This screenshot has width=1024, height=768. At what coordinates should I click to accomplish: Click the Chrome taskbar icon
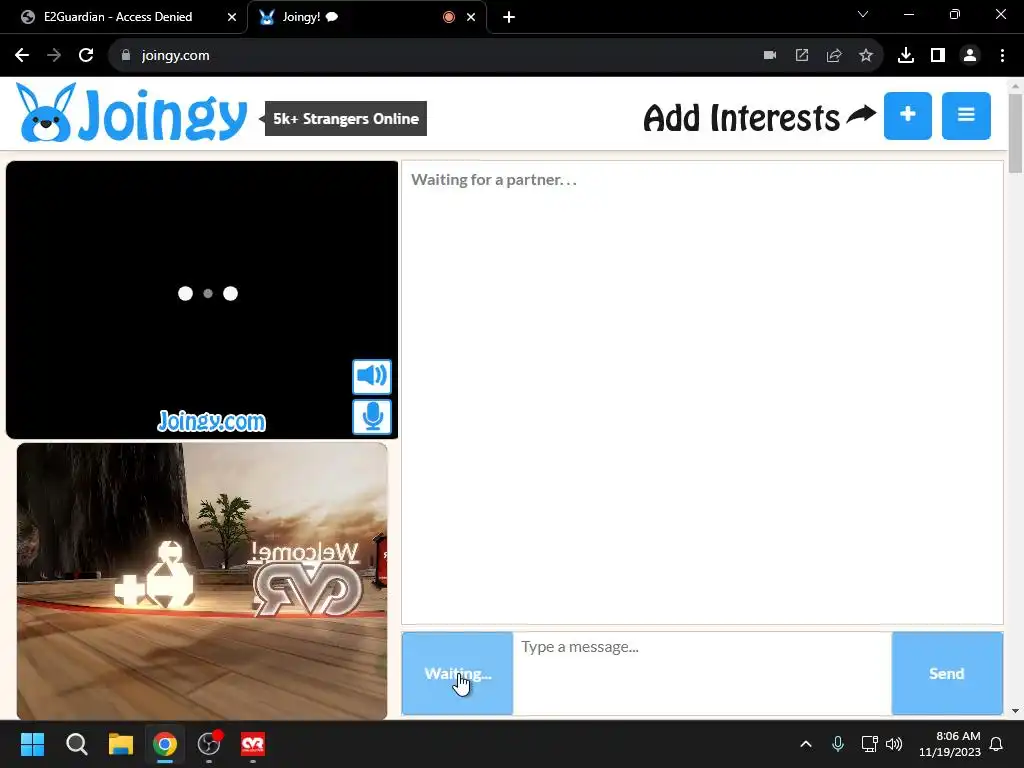coord(165,744)
